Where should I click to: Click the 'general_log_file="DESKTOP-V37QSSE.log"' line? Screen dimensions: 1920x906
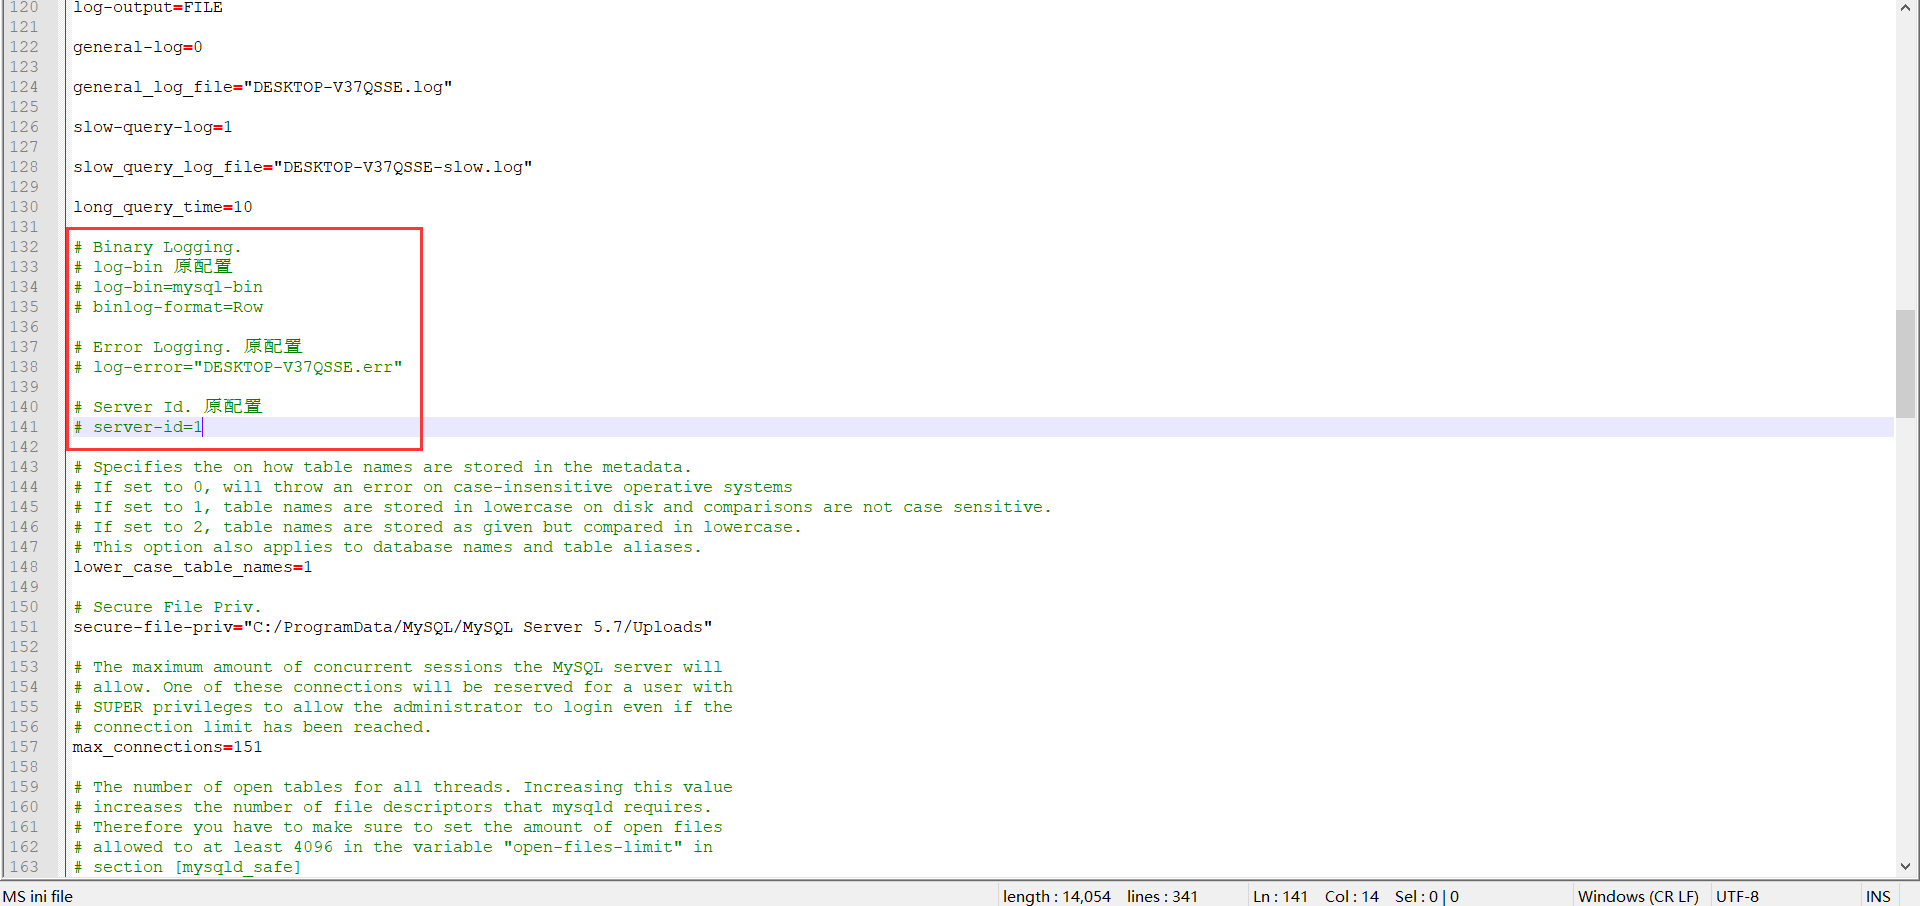coord(263,87)
